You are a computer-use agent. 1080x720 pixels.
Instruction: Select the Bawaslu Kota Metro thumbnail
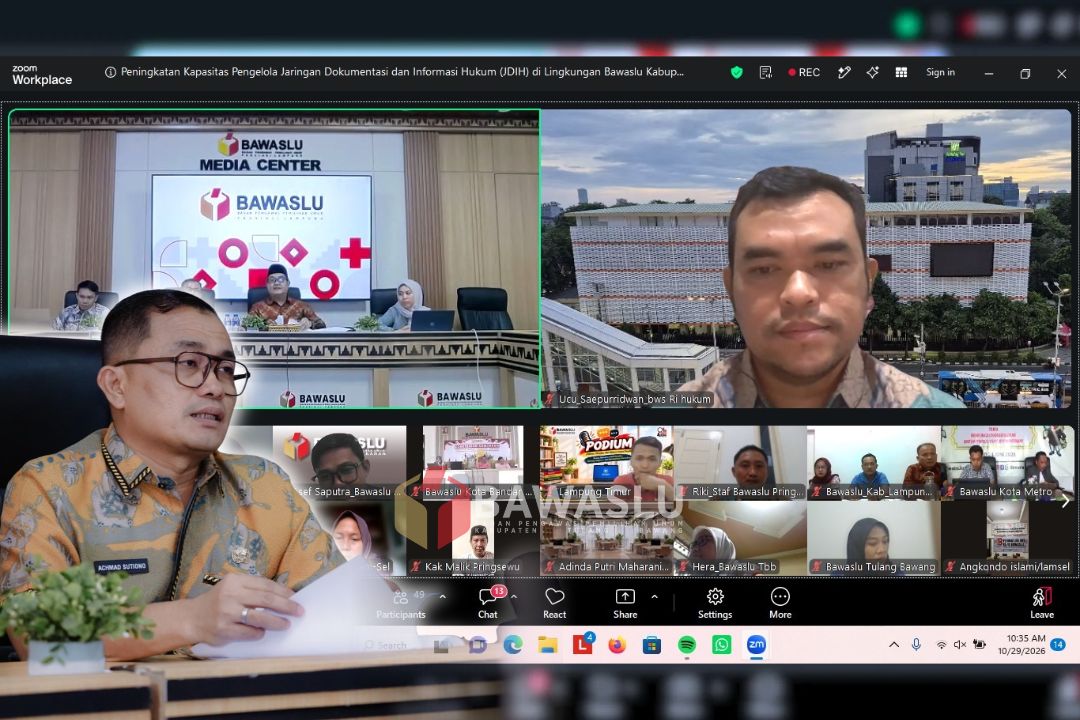[1007, 462]
